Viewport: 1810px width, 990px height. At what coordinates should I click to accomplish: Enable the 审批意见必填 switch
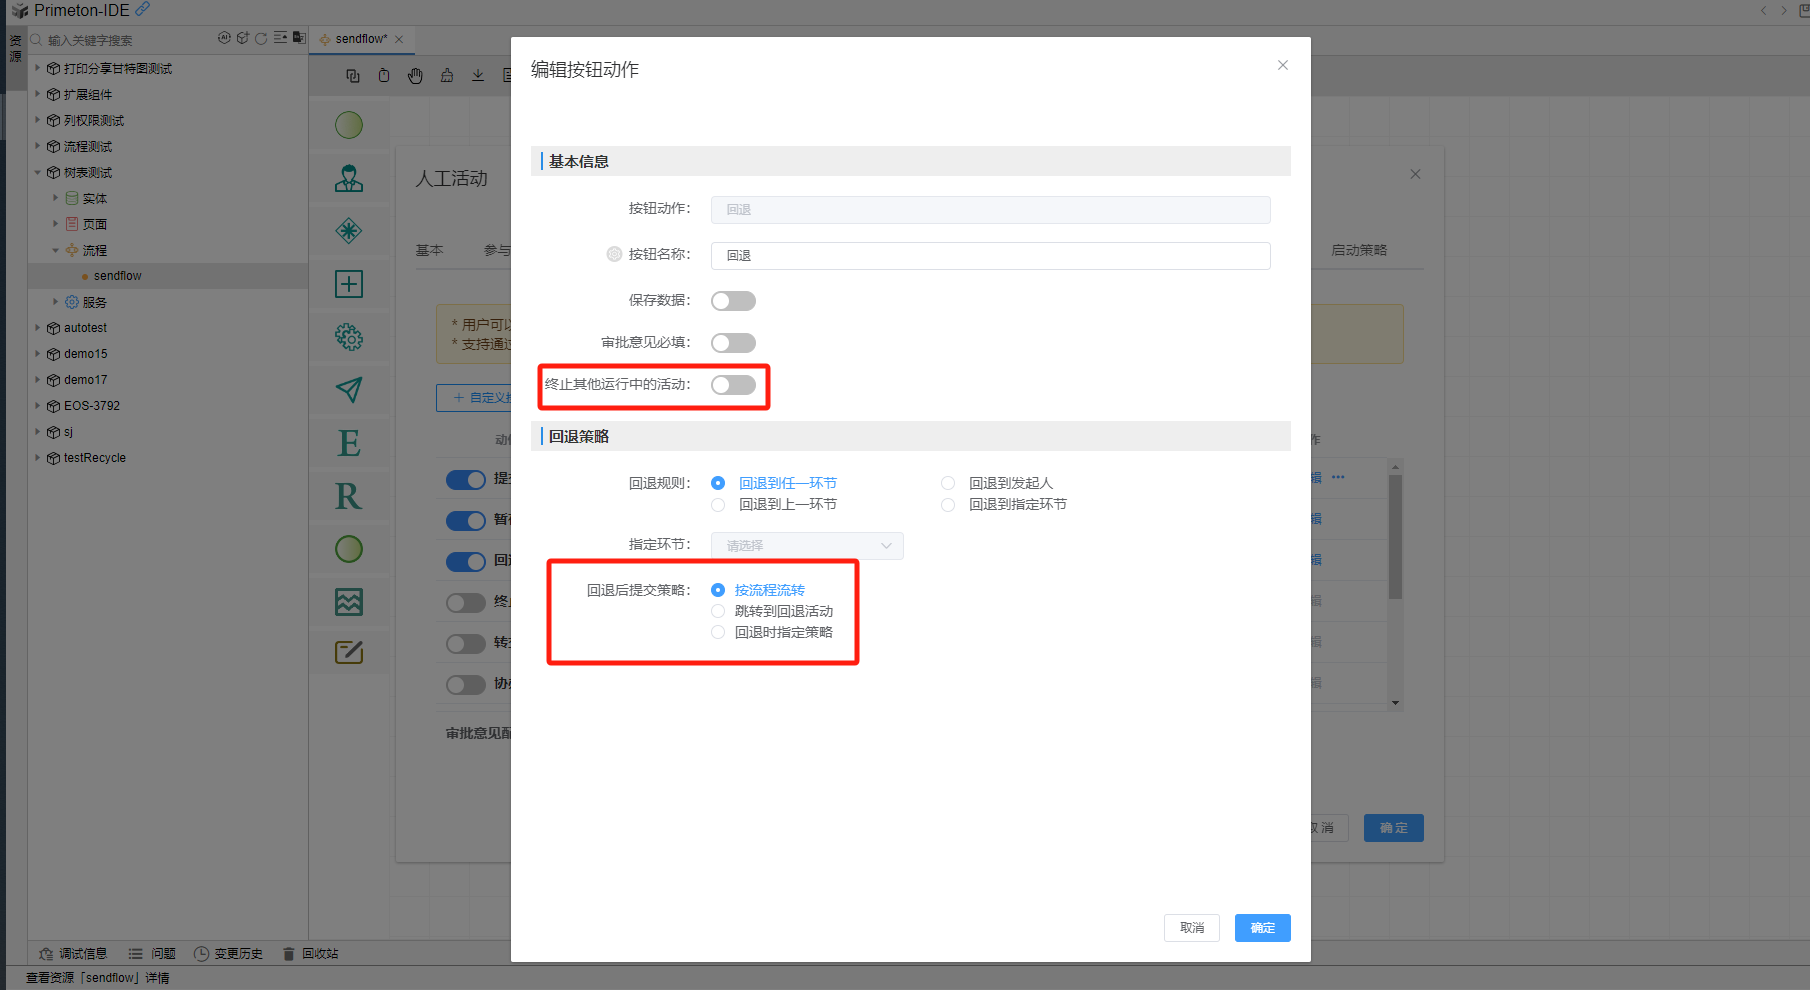[733, 343]
